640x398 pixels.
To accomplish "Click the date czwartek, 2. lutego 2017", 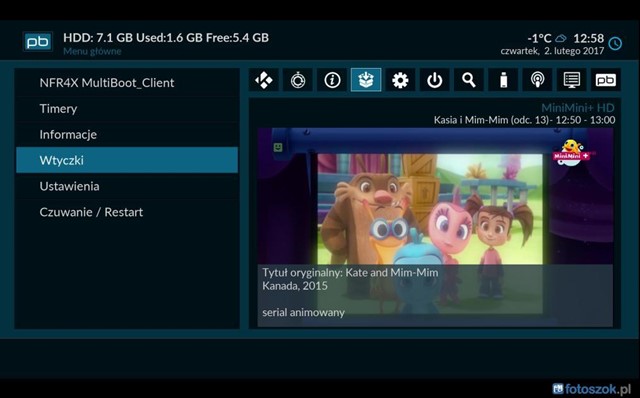I will (x=552, y=51).
